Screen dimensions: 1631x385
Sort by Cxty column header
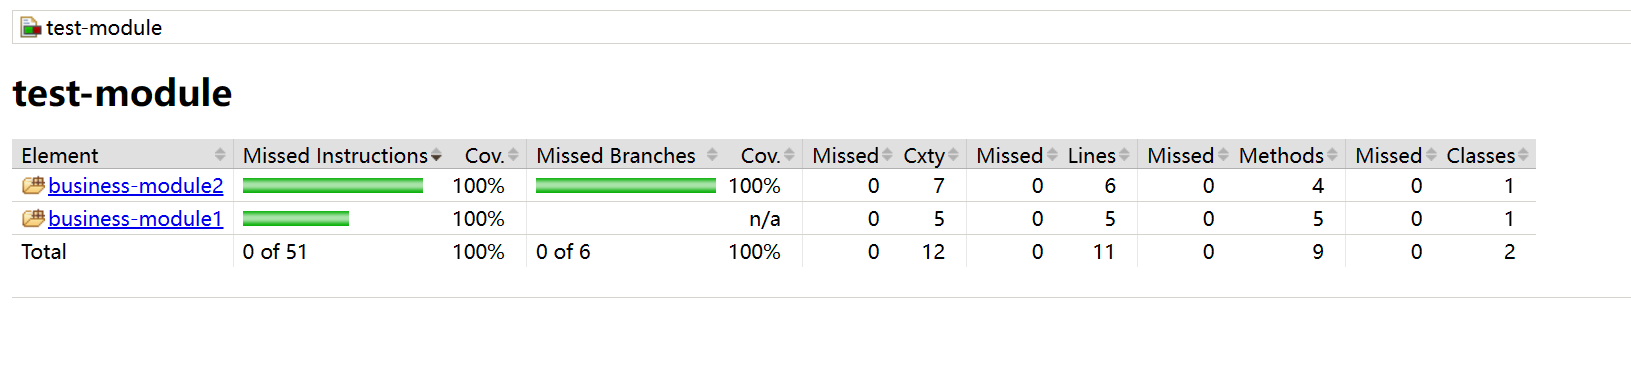931,155
